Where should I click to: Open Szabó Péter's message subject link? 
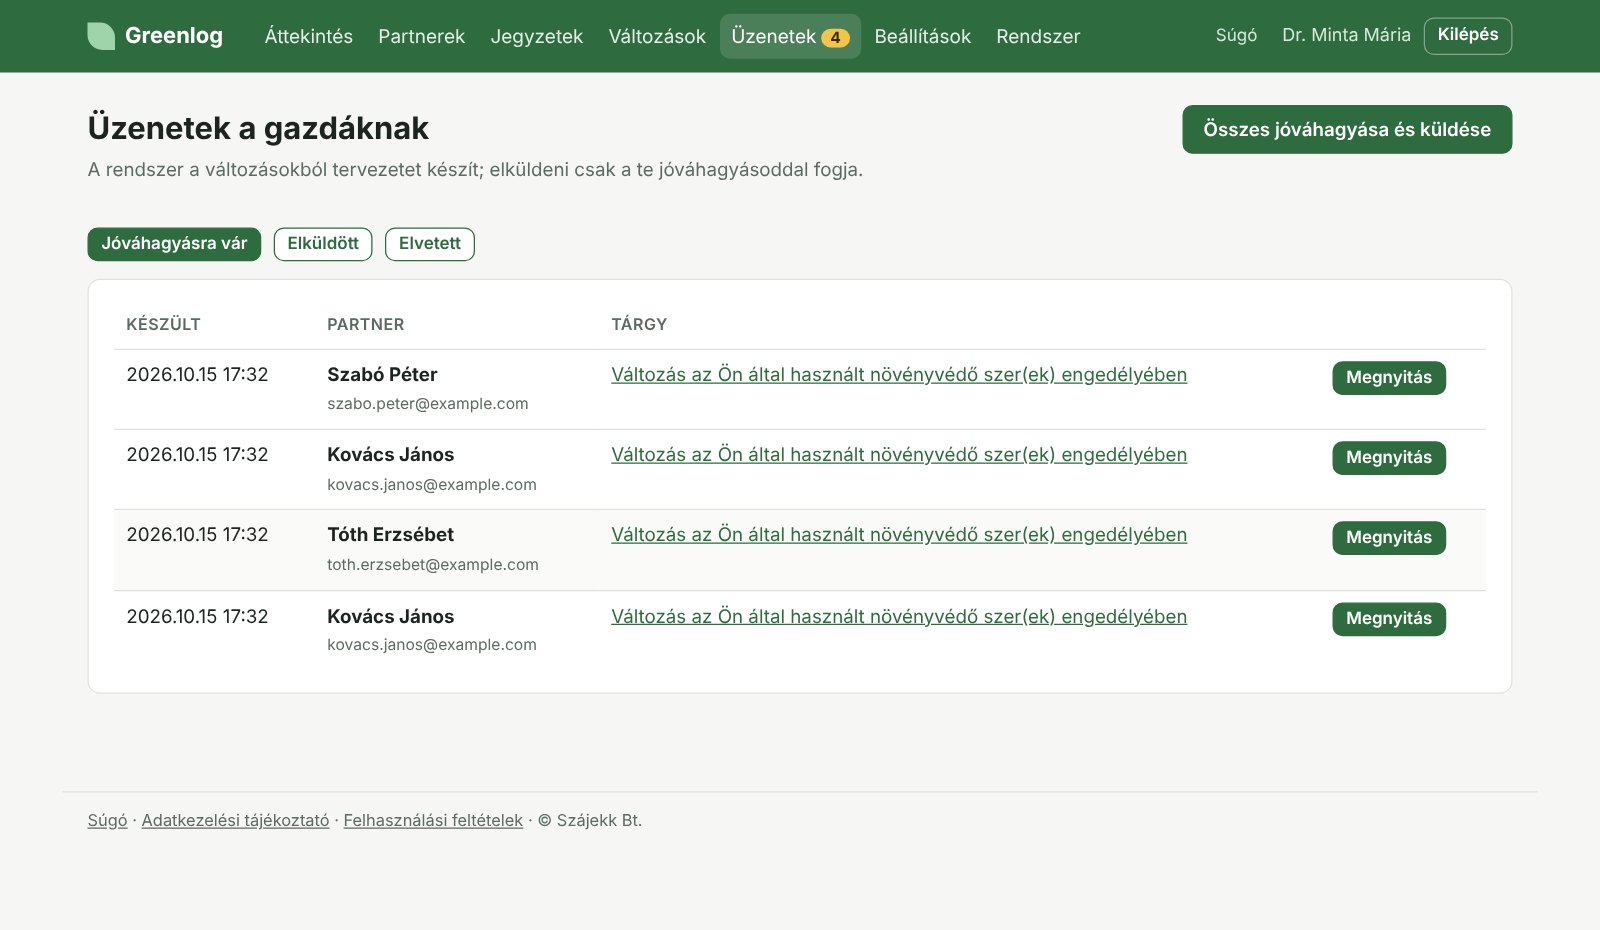click(x=899, y=375)
